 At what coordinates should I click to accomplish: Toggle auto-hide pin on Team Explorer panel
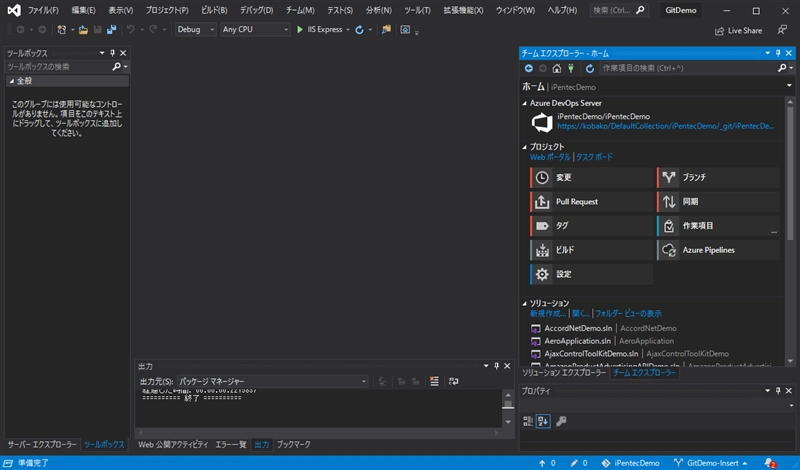pos(778,53)
